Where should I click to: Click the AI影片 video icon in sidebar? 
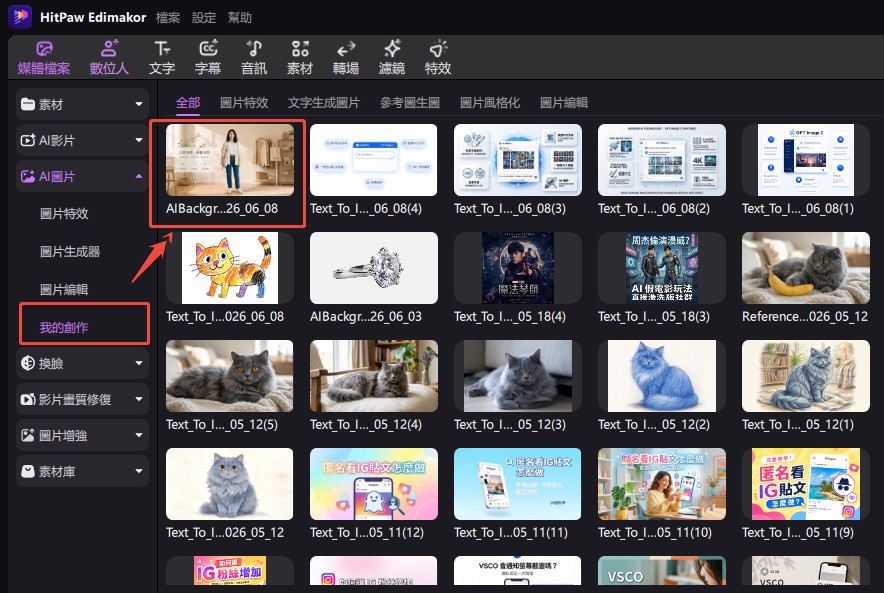28,140
